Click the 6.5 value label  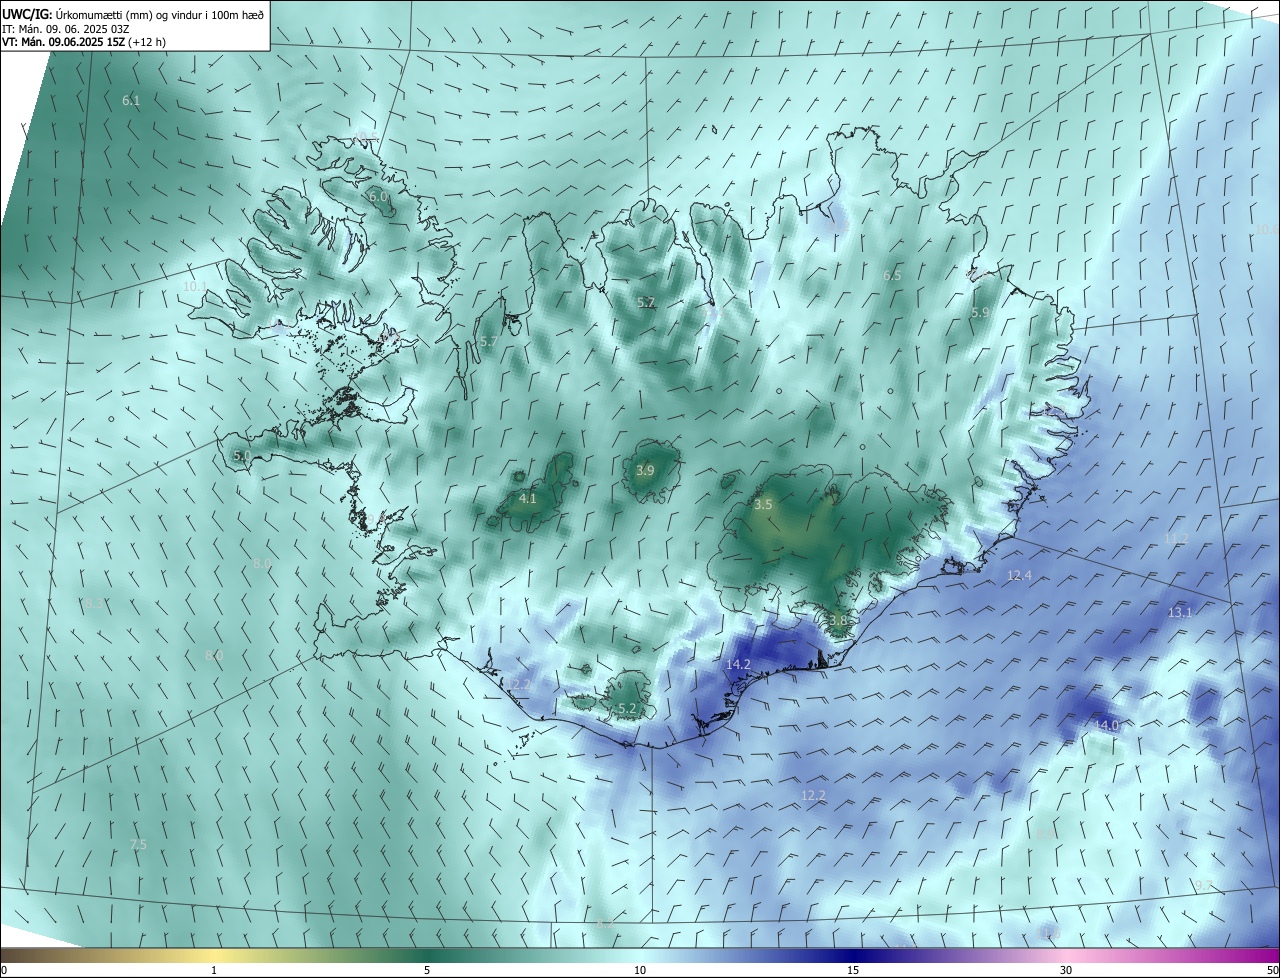[892, 276]
